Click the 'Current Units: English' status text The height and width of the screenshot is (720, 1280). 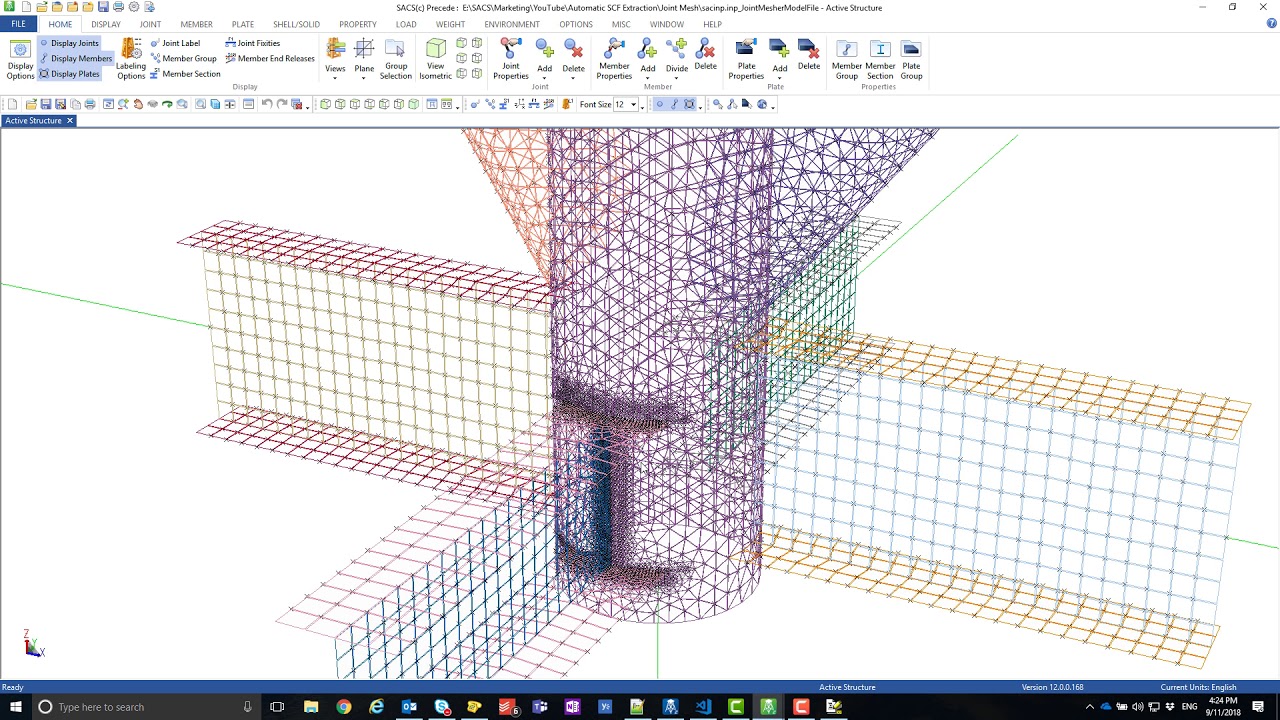click(1198, 687)
